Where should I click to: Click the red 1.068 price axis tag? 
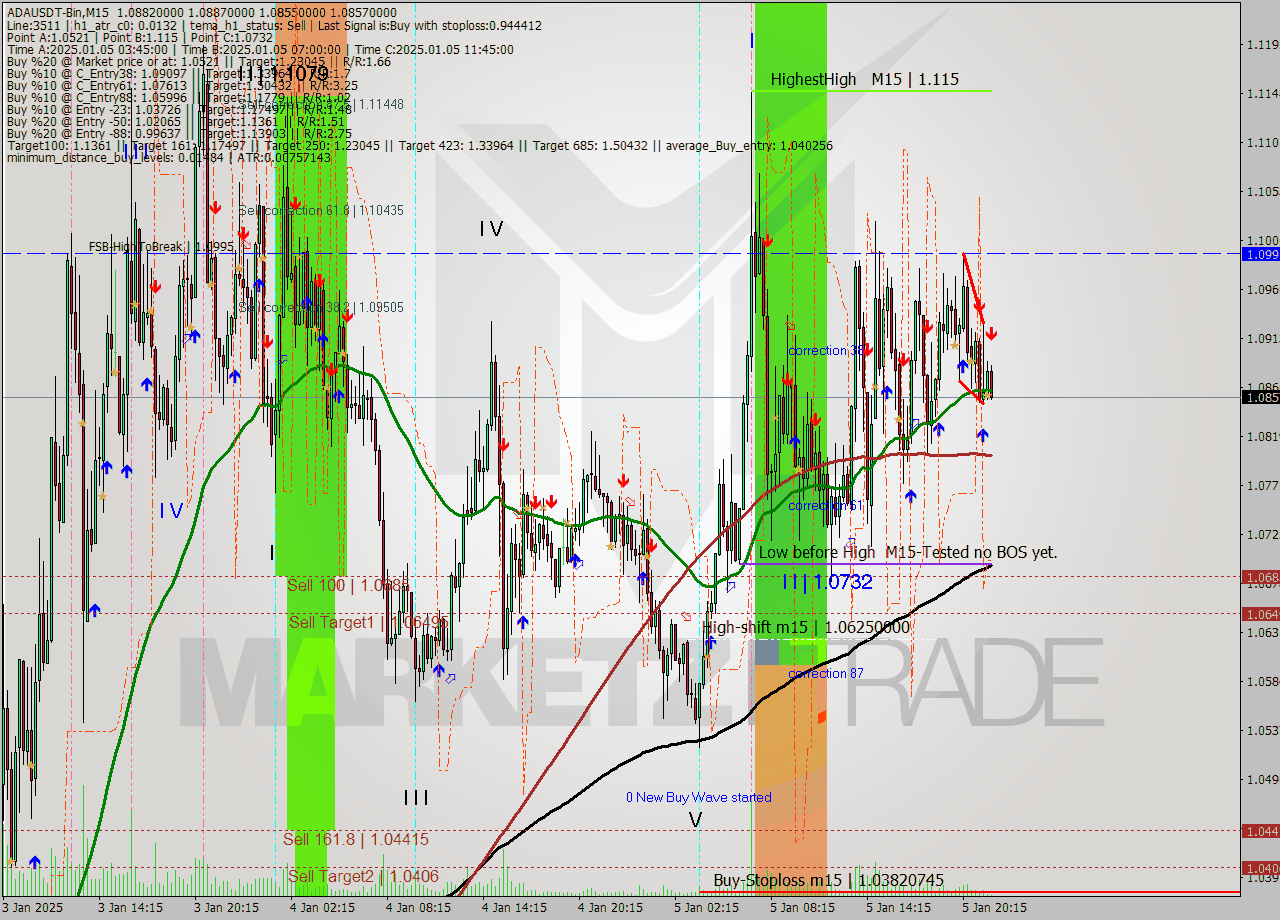[1260, 577]
